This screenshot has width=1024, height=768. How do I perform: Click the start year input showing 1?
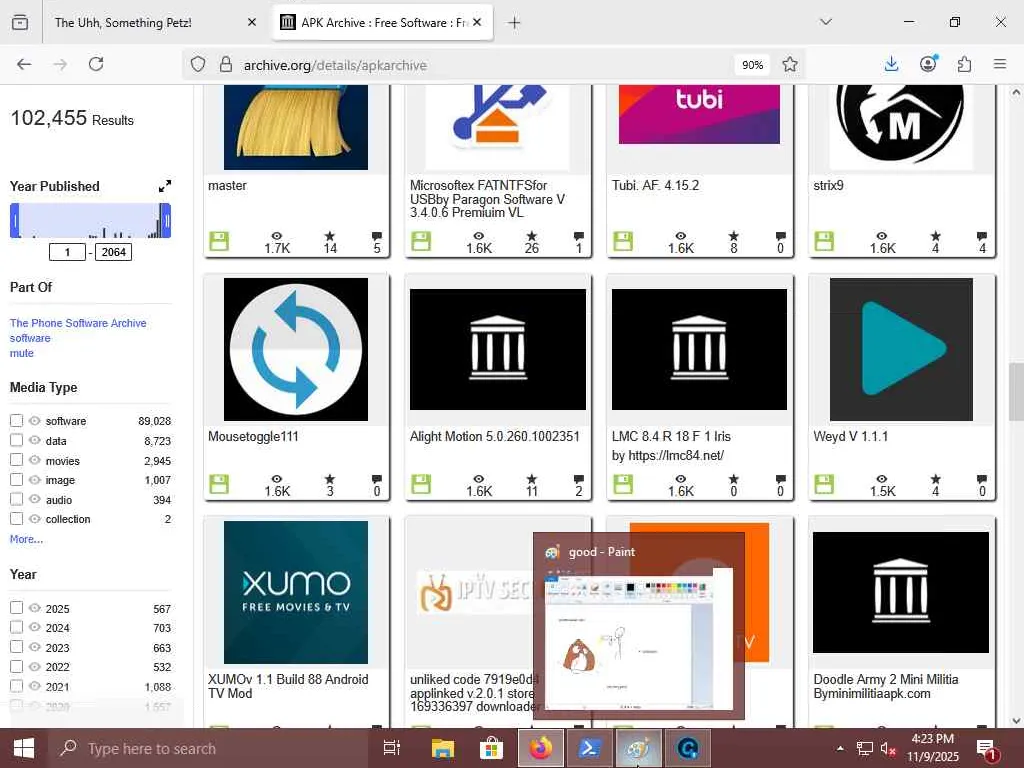click(67, 252)
